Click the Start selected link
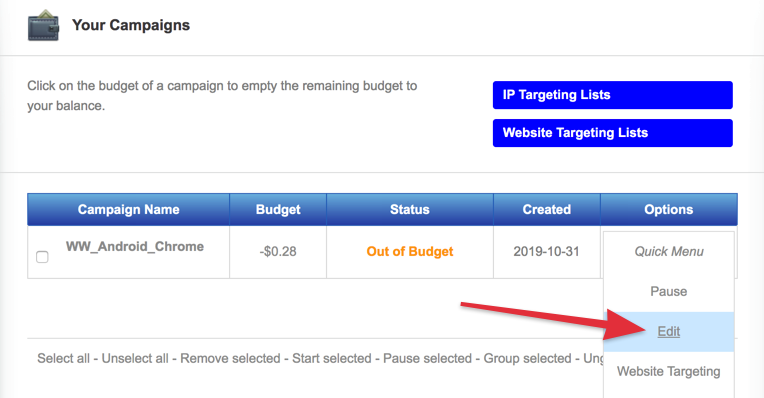This screenshot has height=398, width=764. 331,359
